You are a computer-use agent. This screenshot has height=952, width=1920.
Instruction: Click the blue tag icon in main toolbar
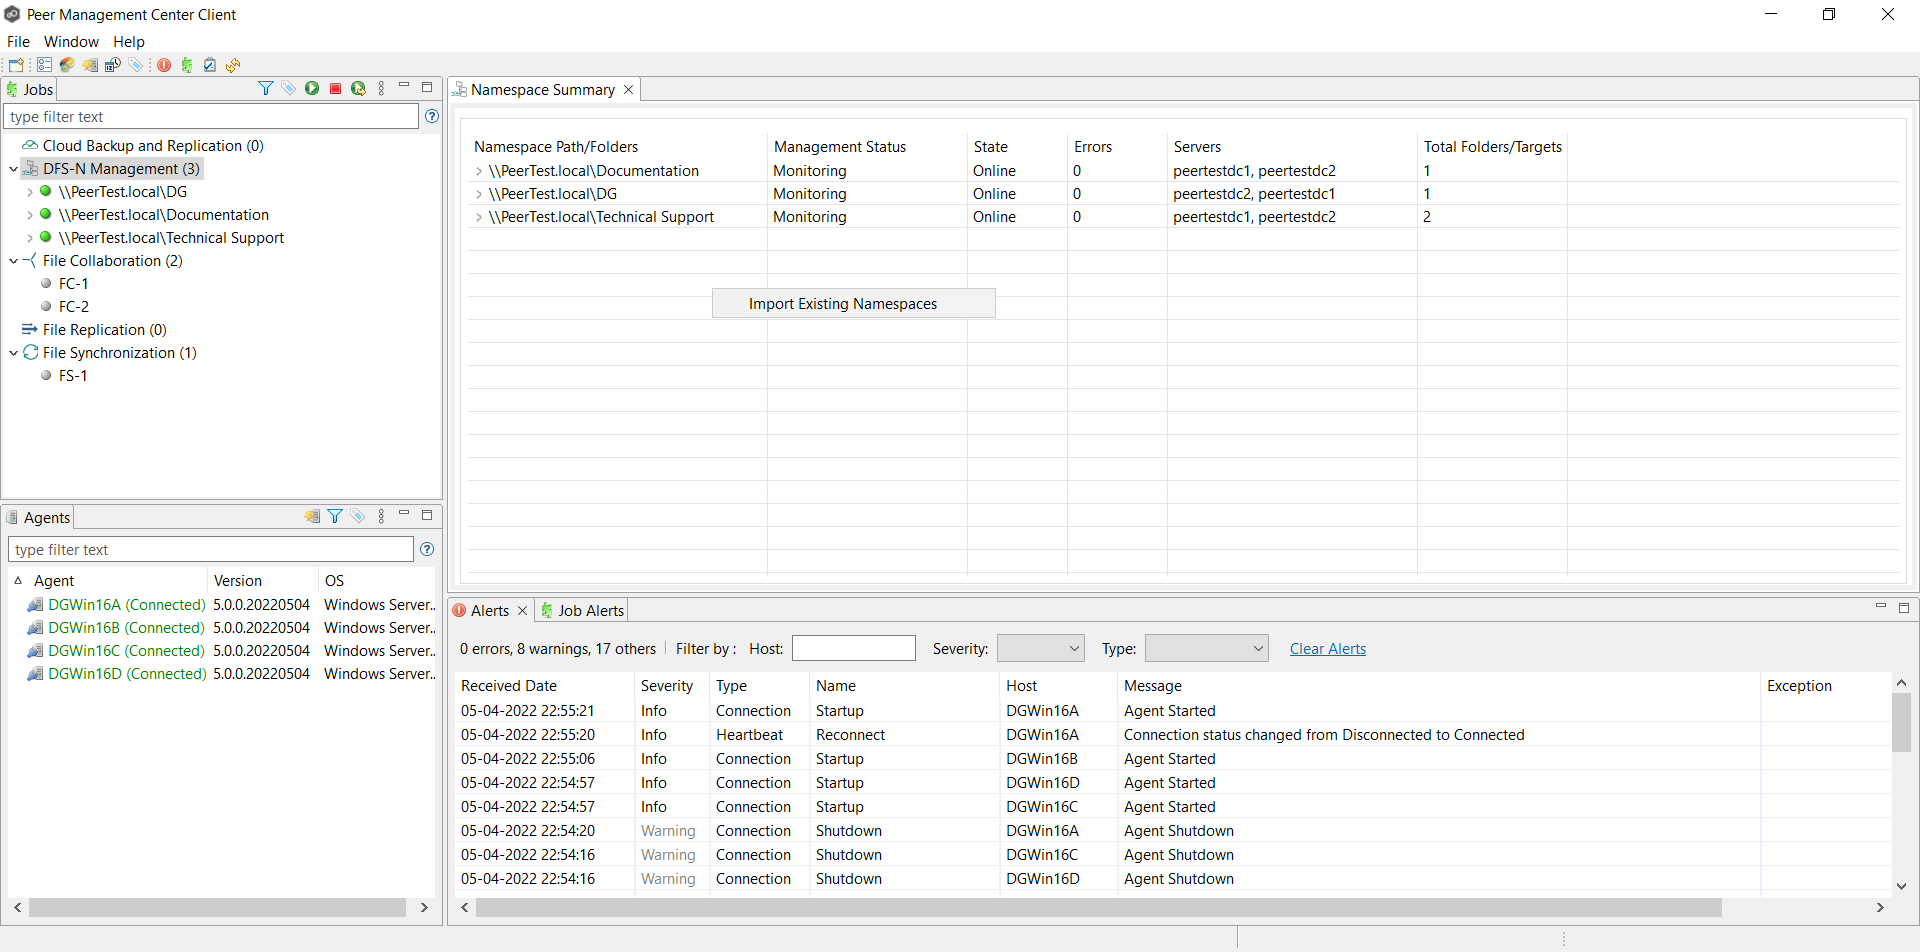tap(136, 65)
